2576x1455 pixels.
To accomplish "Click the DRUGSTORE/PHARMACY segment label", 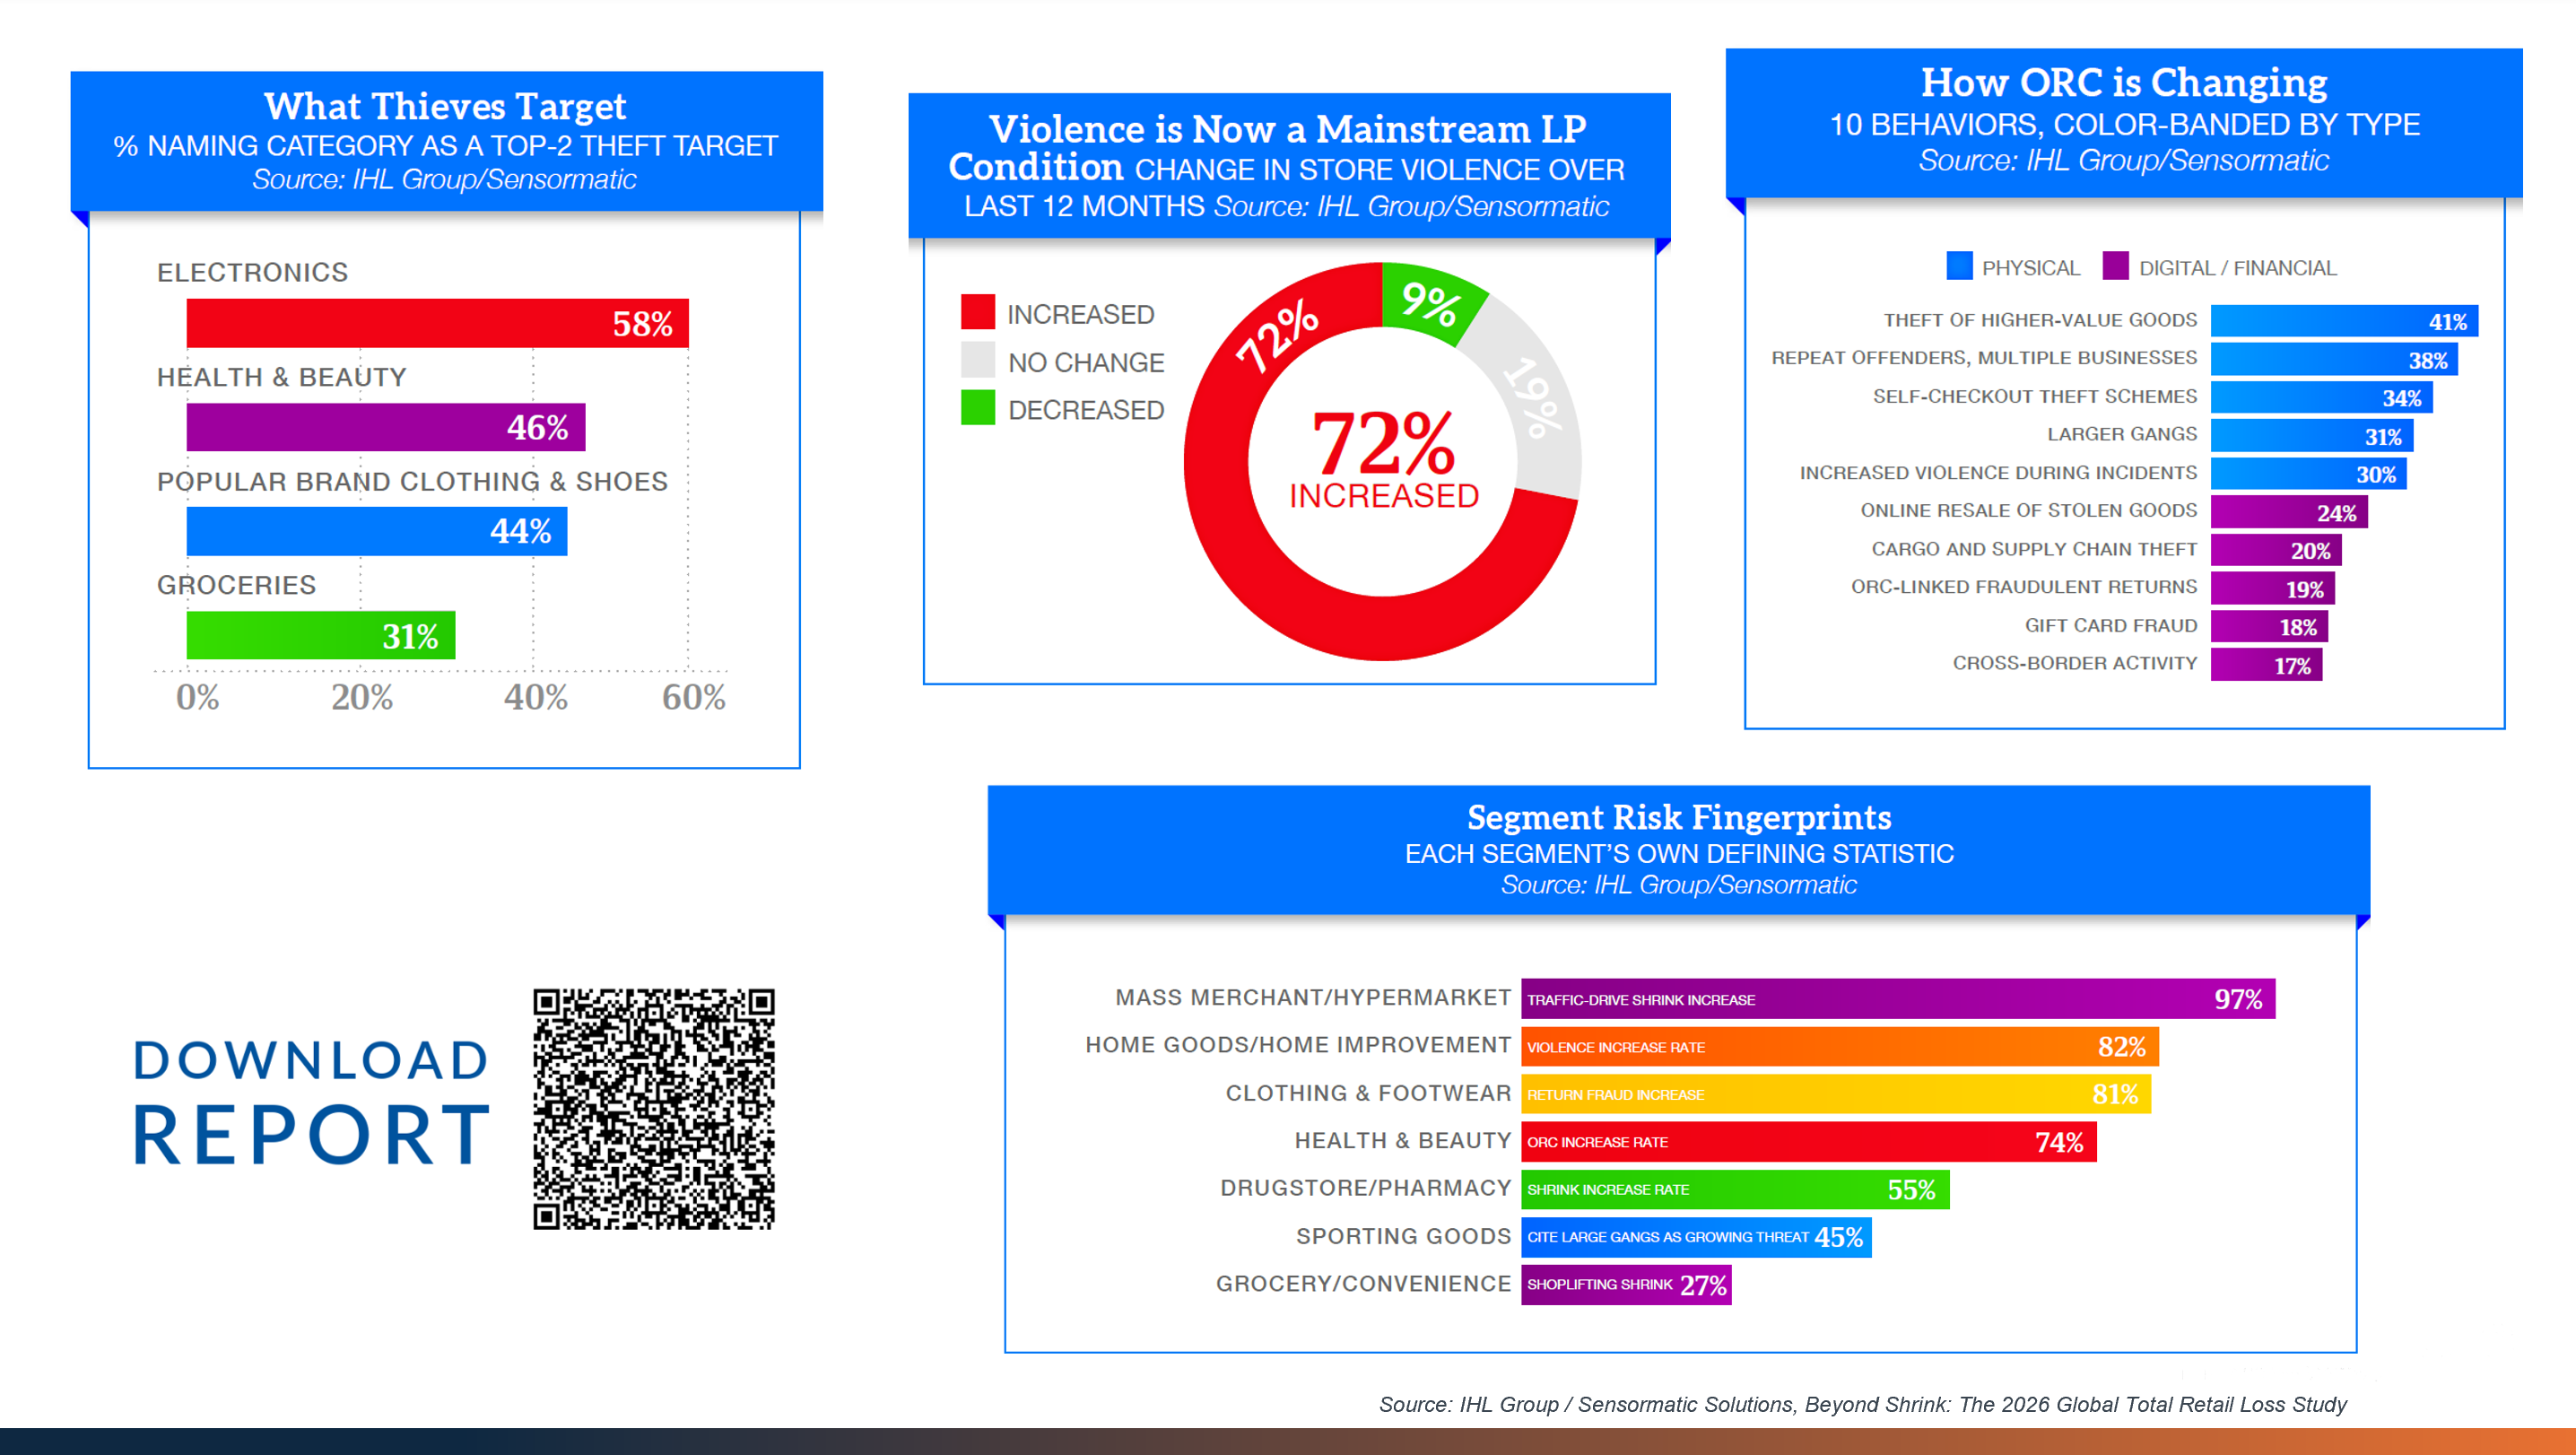I will [1365, 1188].
